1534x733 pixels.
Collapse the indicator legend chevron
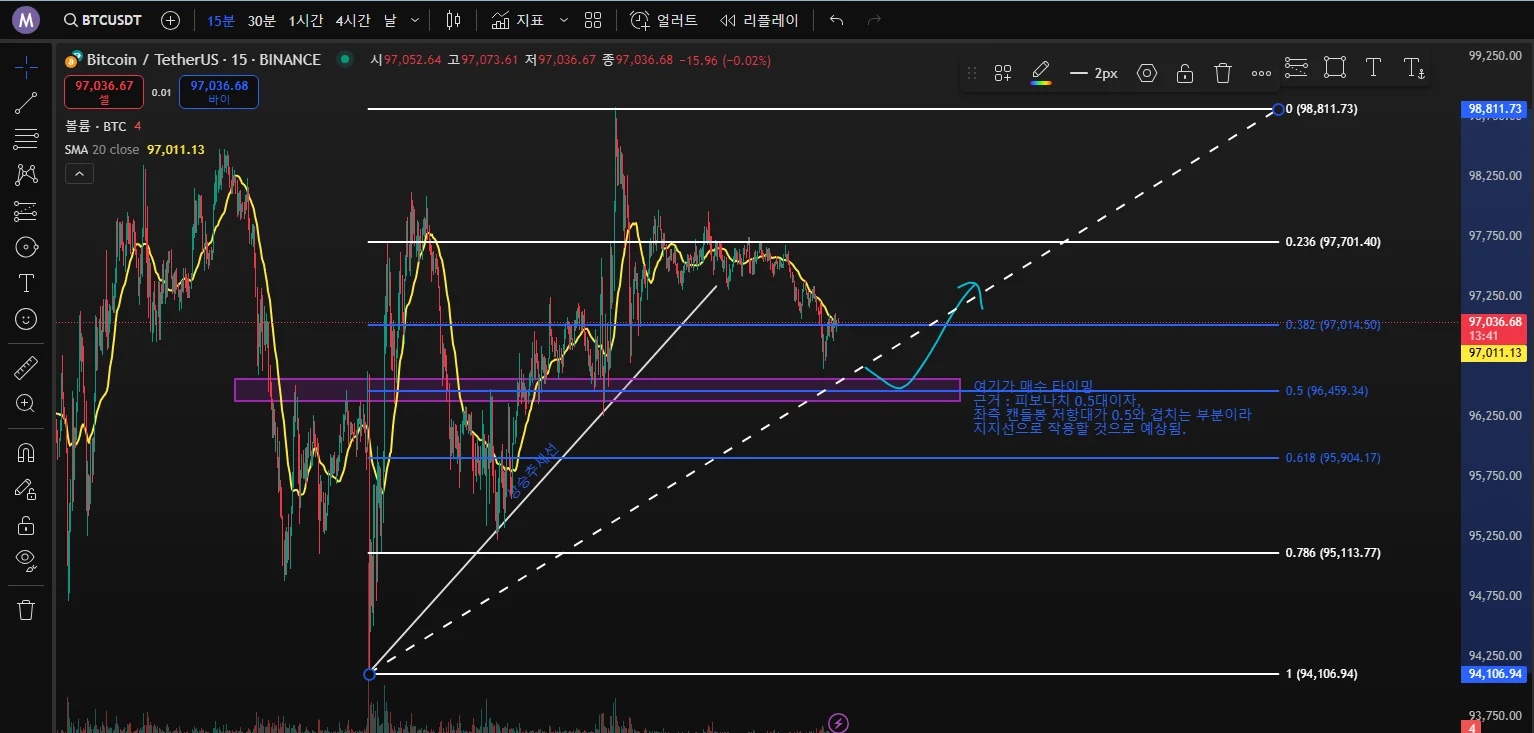coord(78,174)
